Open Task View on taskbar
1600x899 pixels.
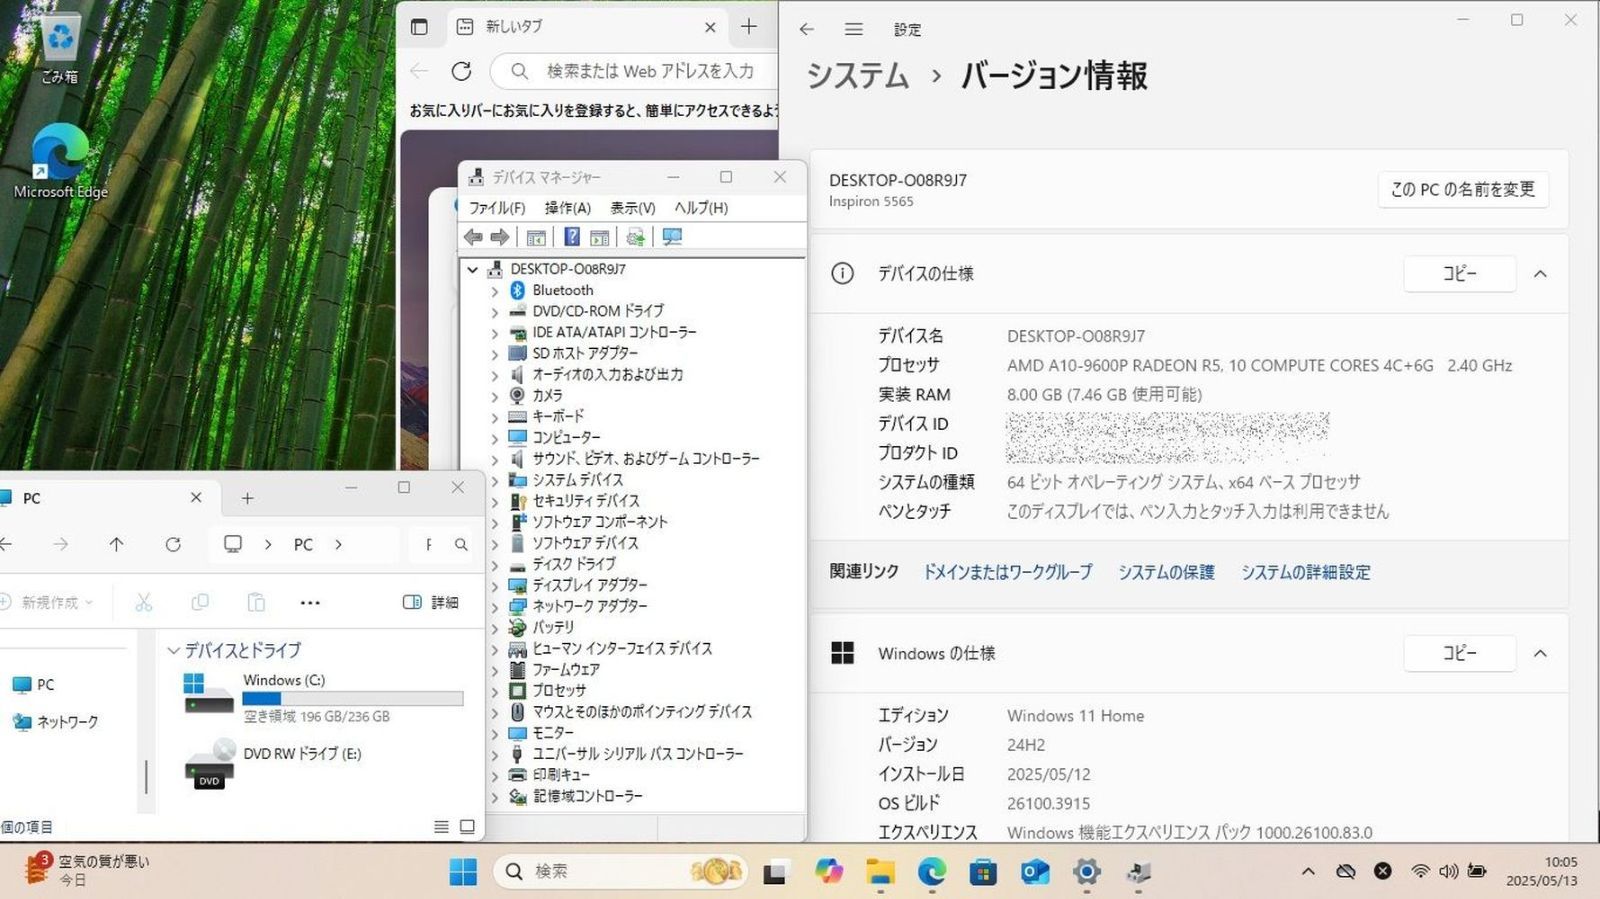click(x=776, y=872)
